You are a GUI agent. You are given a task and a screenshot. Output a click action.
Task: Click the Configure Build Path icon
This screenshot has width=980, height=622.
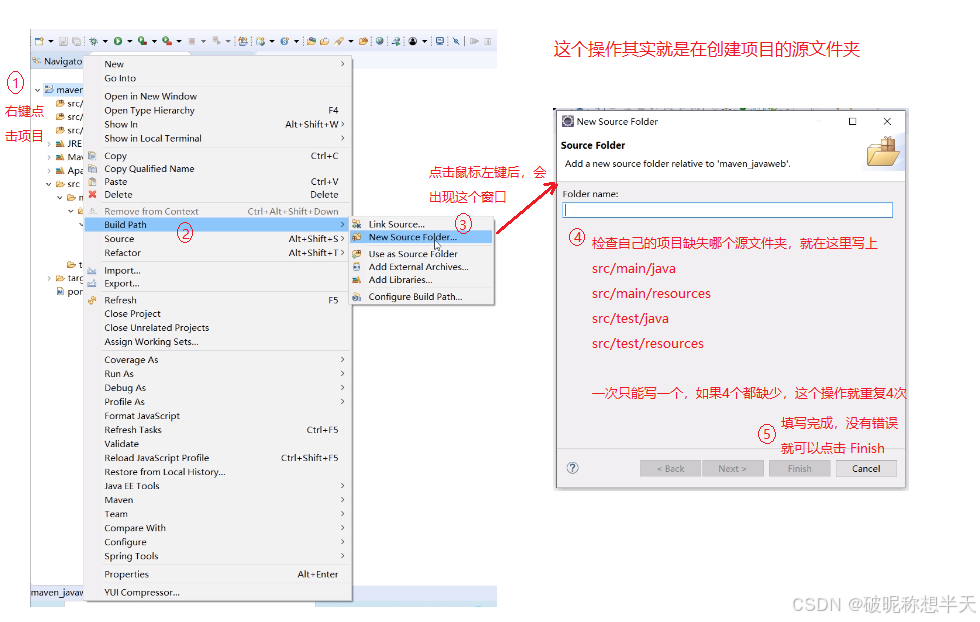coord(356,297)
